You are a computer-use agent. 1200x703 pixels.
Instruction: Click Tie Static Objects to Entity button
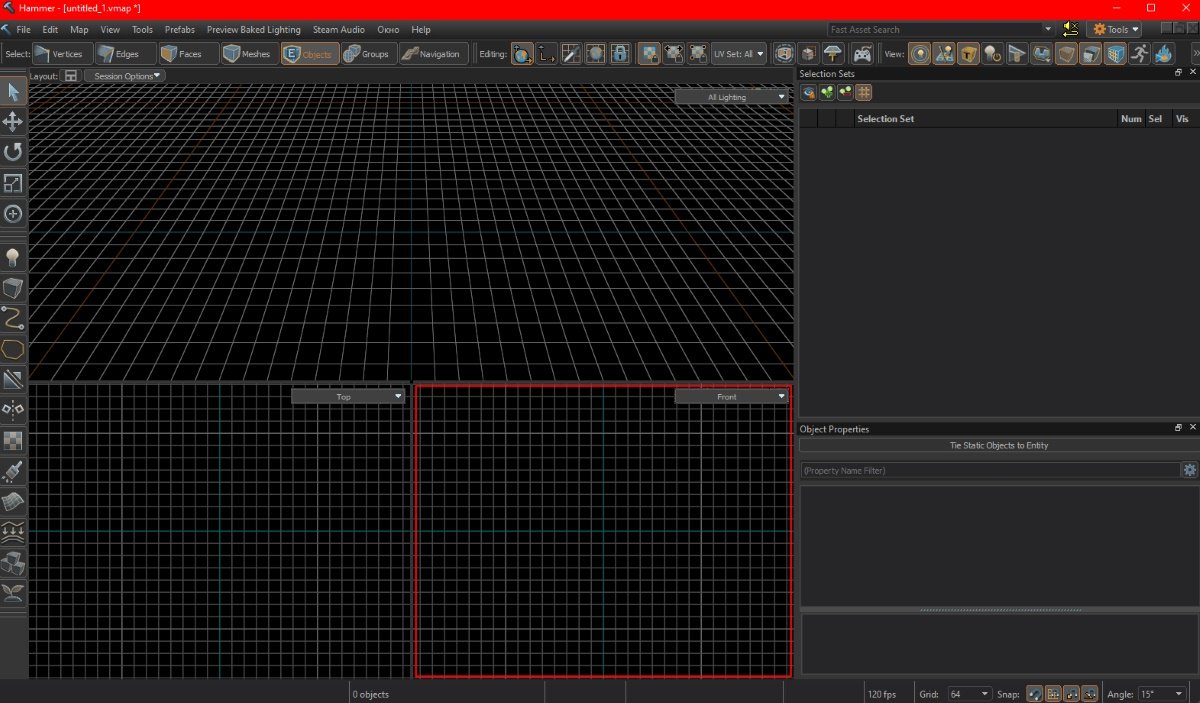tap(998, 445)
